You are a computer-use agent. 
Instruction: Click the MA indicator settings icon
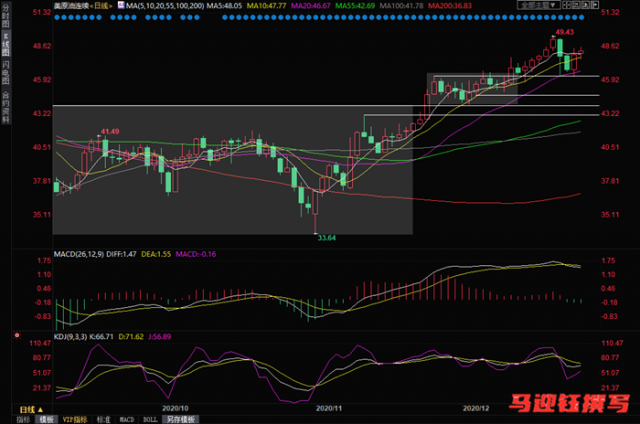tap(121, 5)
